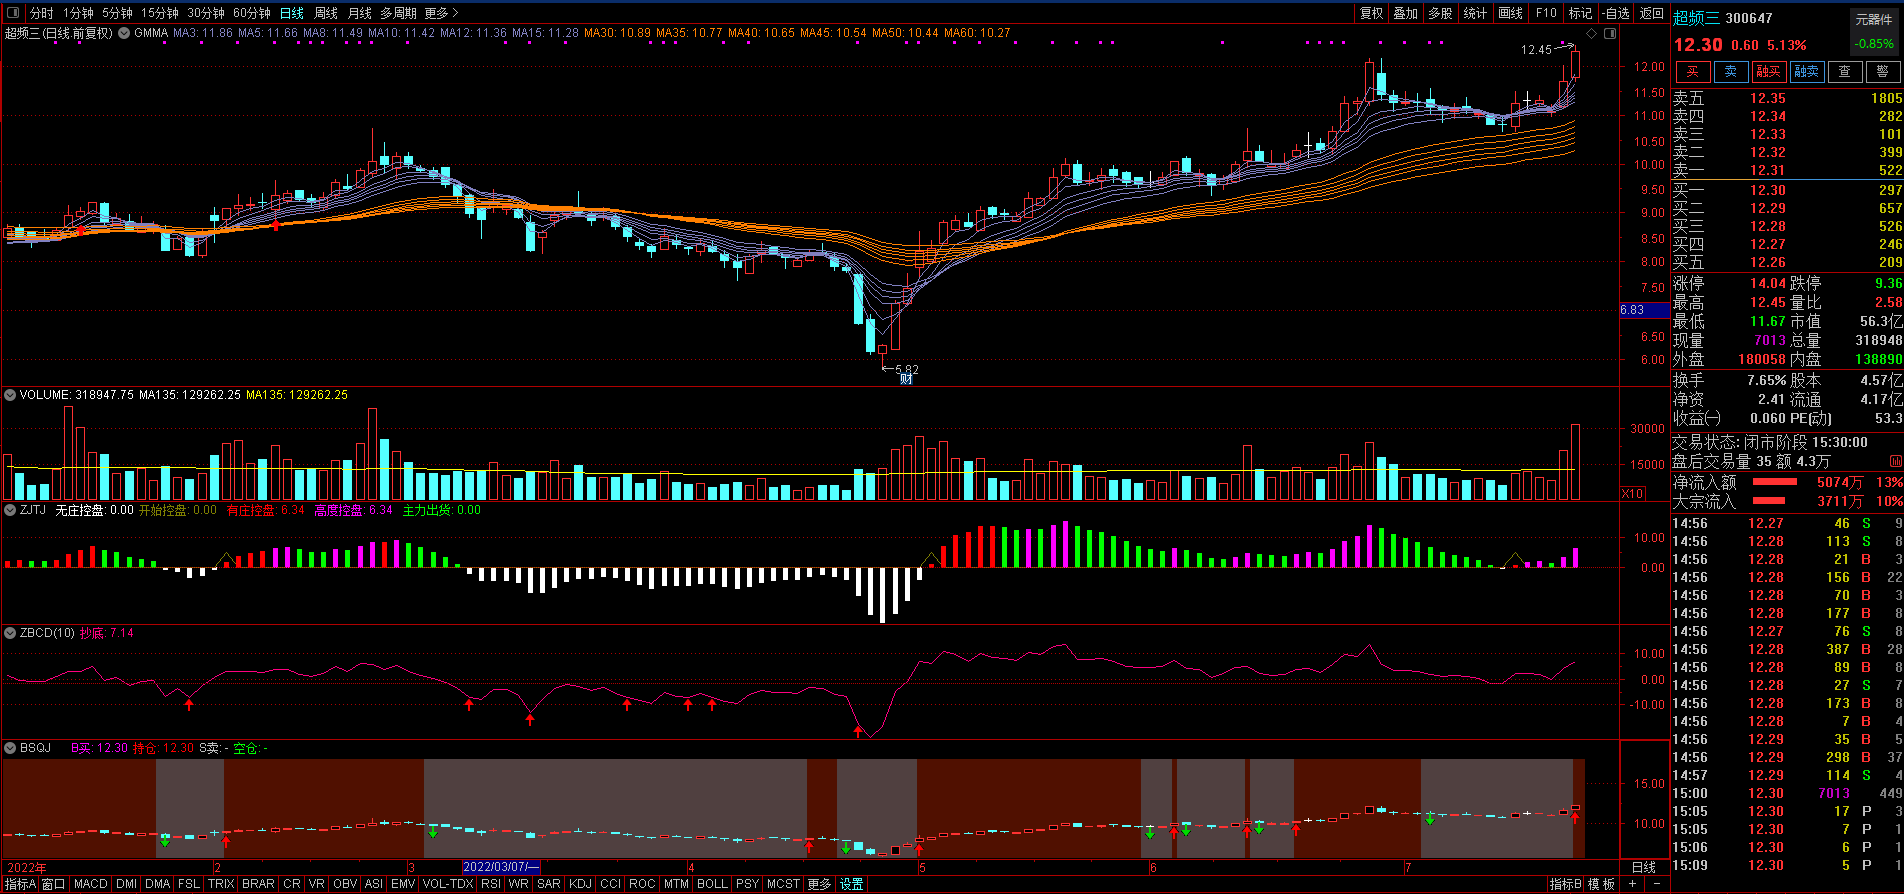Toggle the left sidebar panel icon

pyautogui.click(x=13, y=13)
